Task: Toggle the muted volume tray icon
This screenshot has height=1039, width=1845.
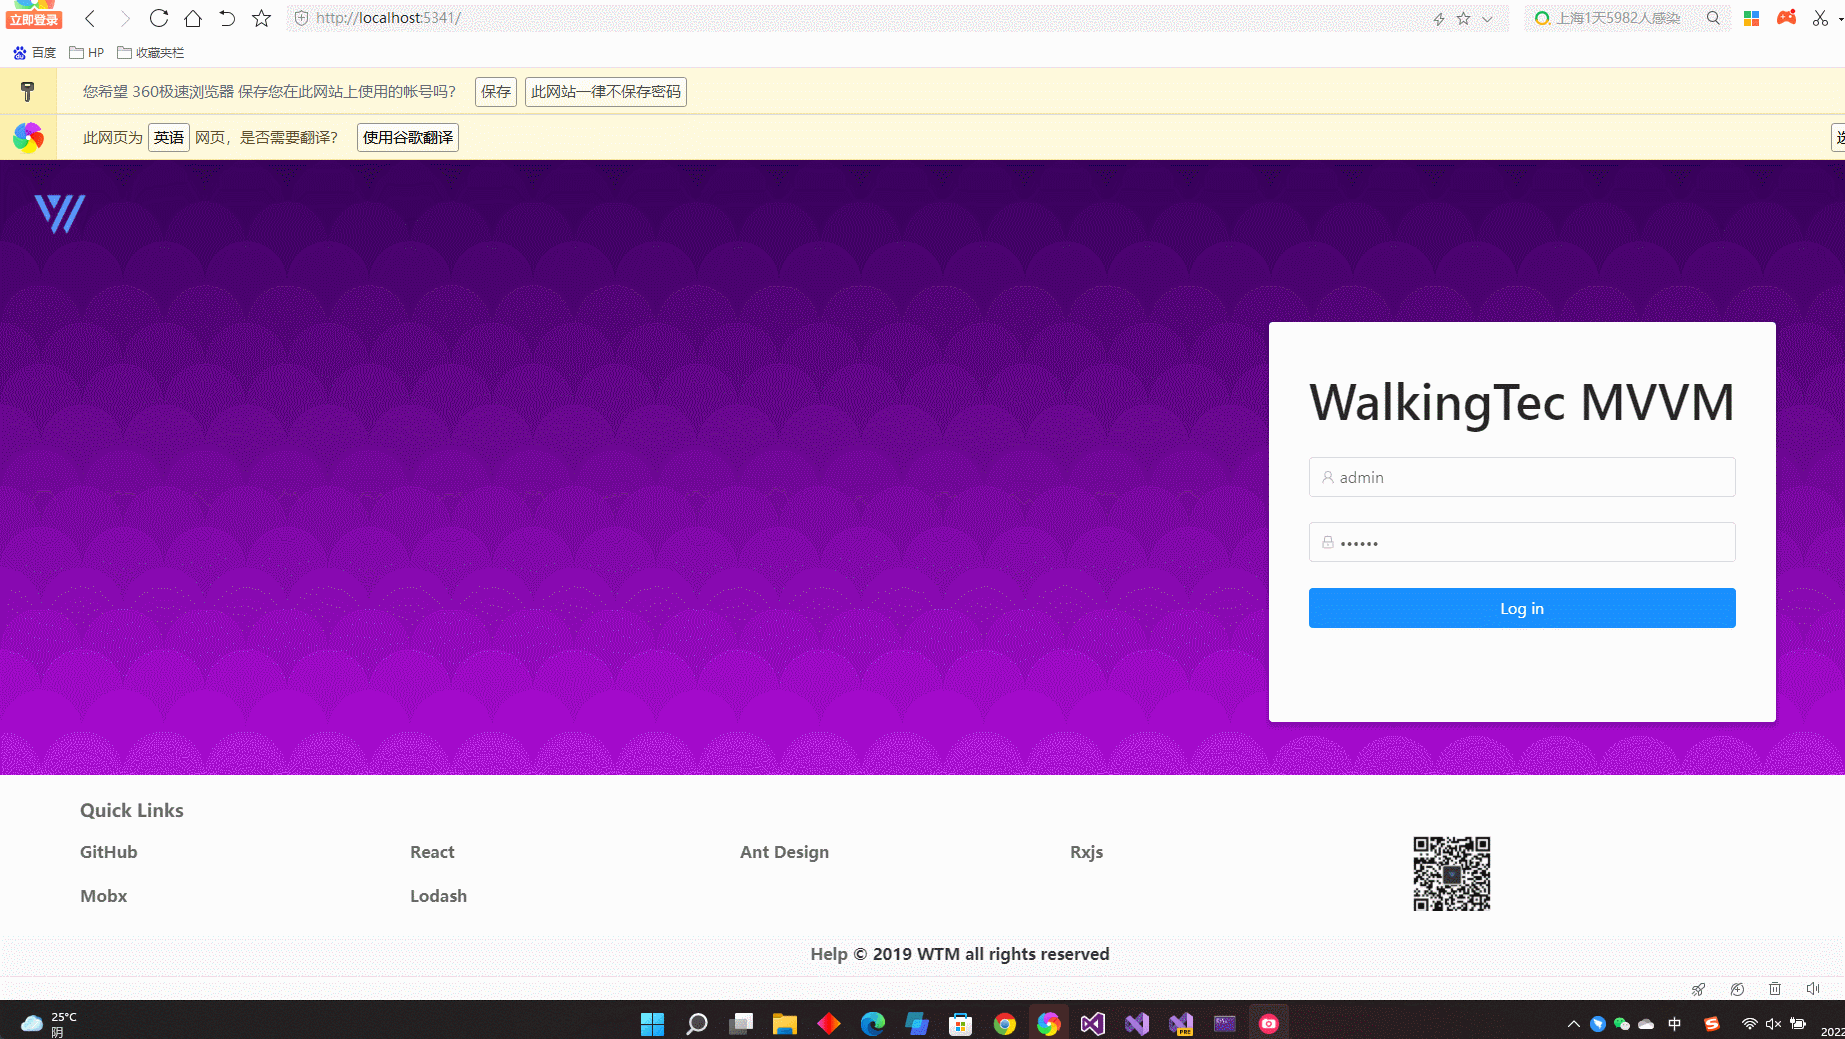Action: coord(1774,1024)
